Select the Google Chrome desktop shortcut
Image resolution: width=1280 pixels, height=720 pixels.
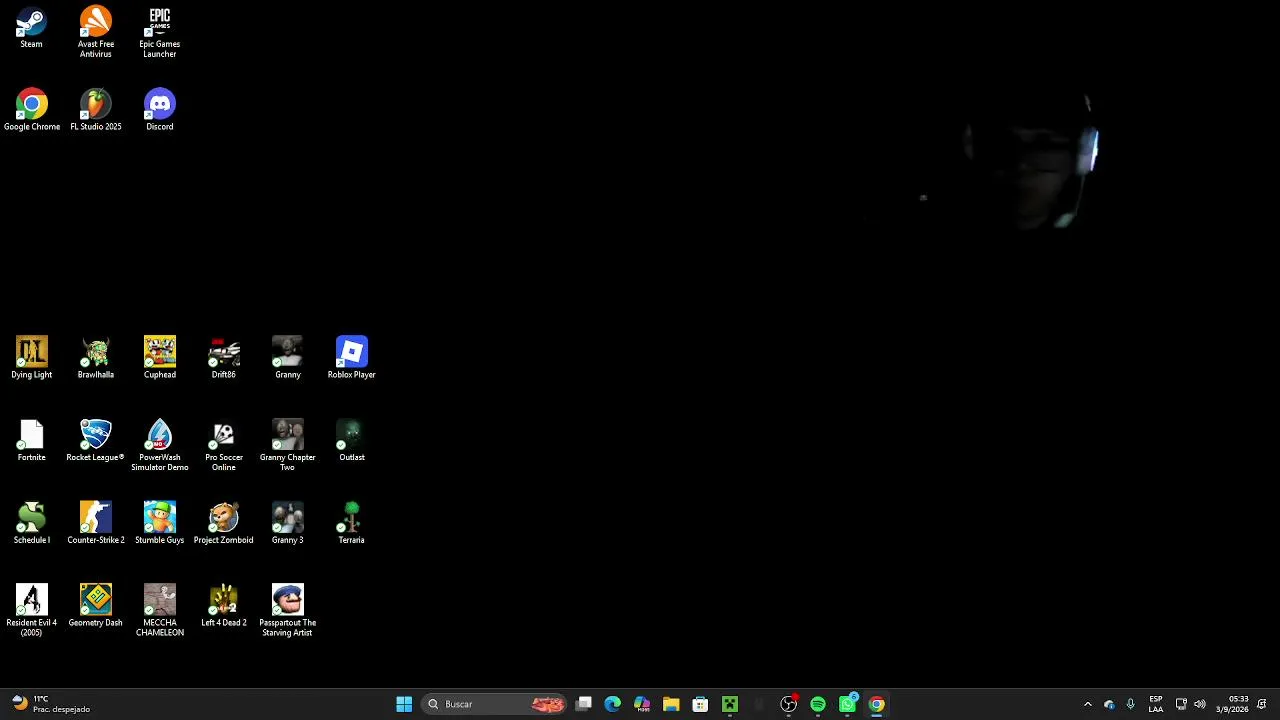click(32, 110)
